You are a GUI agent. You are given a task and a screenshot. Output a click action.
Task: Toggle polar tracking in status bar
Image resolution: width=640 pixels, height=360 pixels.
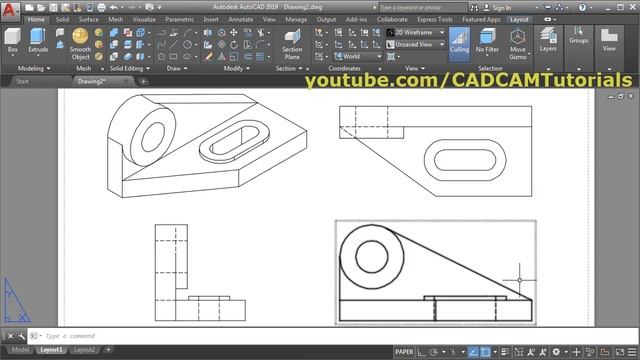(x=433, y=352)
